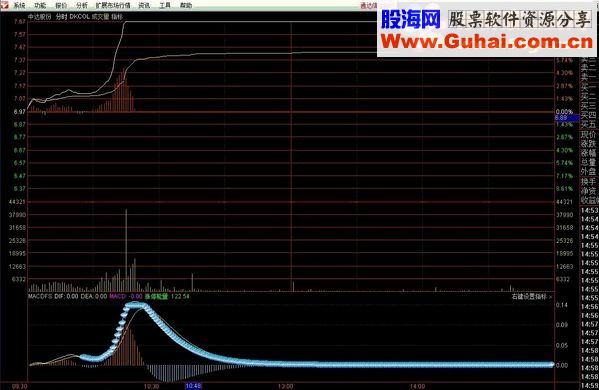Click the 涨幅 row in quote panel
The image size is (599, 390).
588,153
